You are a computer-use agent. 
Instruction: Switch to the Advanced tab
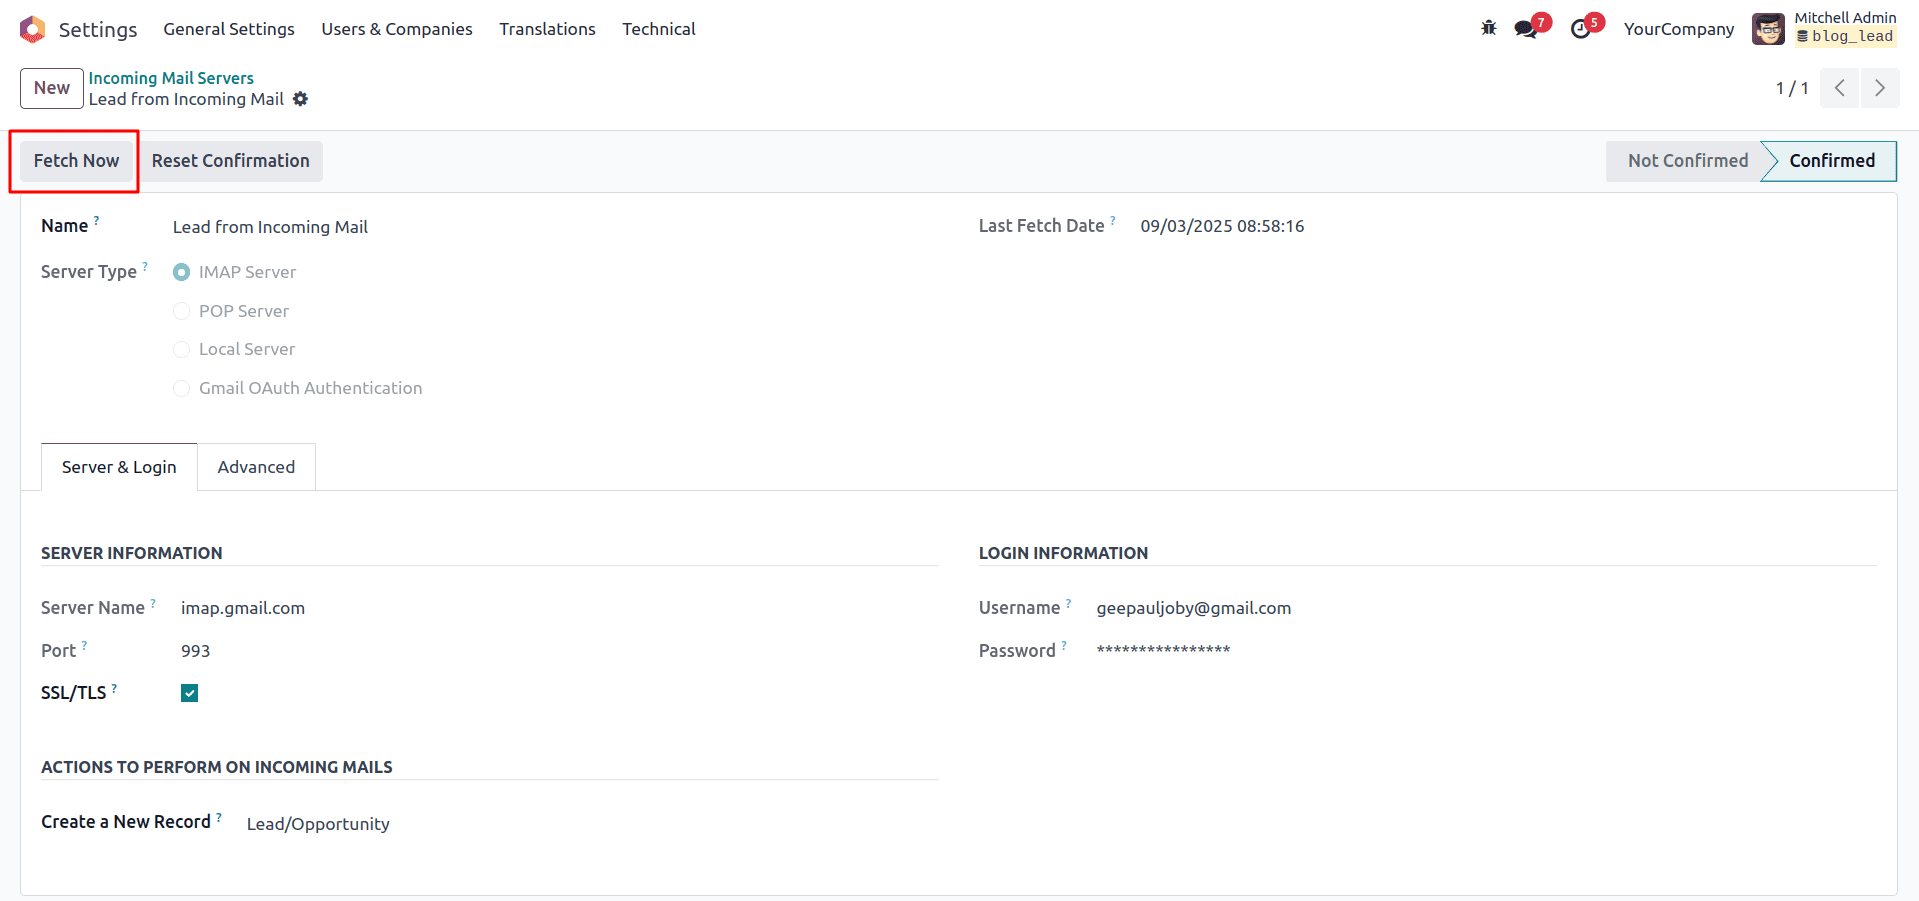click(256, 466)
